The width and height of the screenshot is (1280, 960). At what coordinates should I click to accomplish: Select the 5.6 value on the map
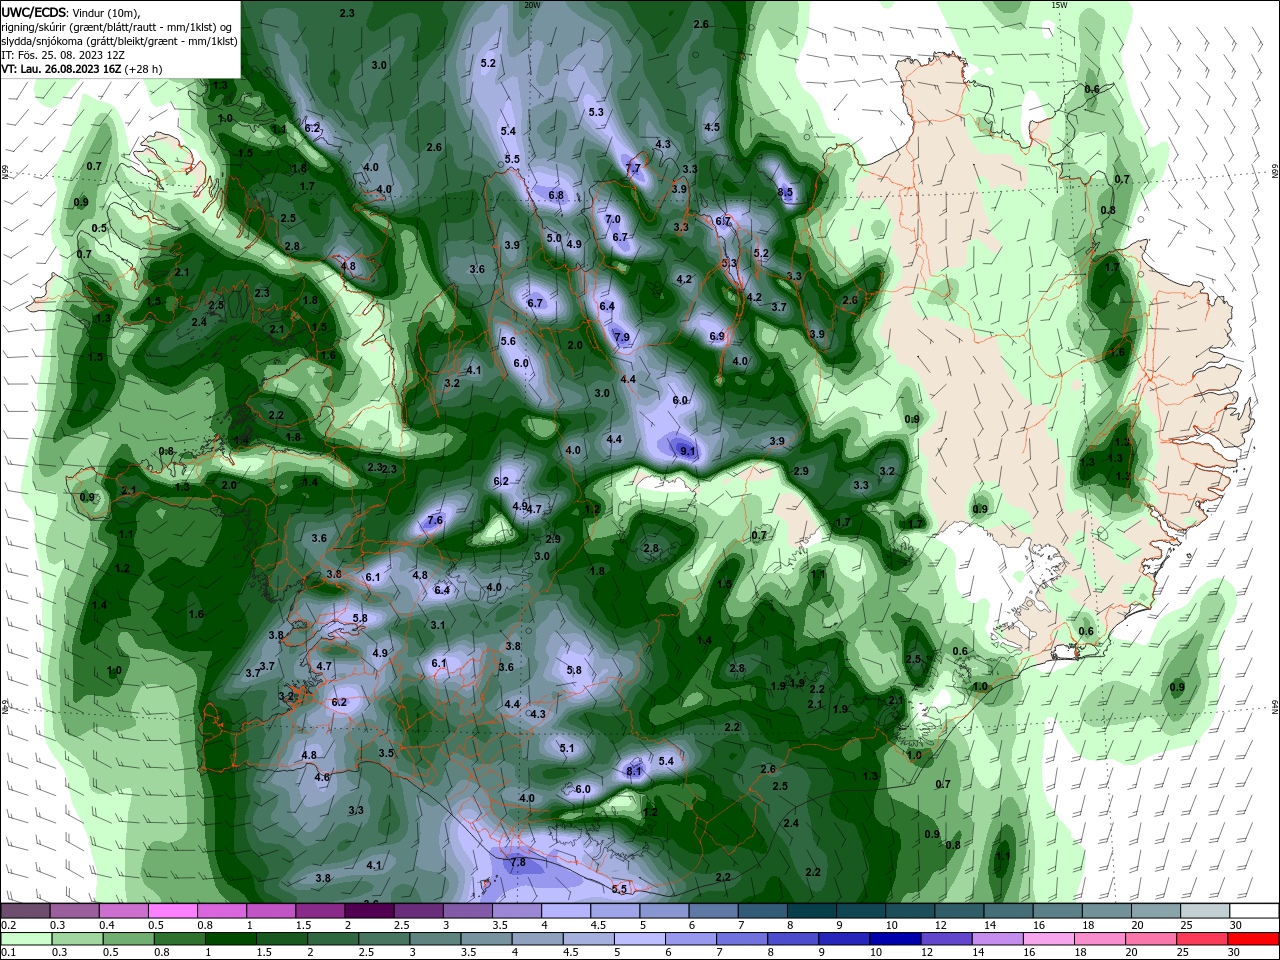coord(508,341)
